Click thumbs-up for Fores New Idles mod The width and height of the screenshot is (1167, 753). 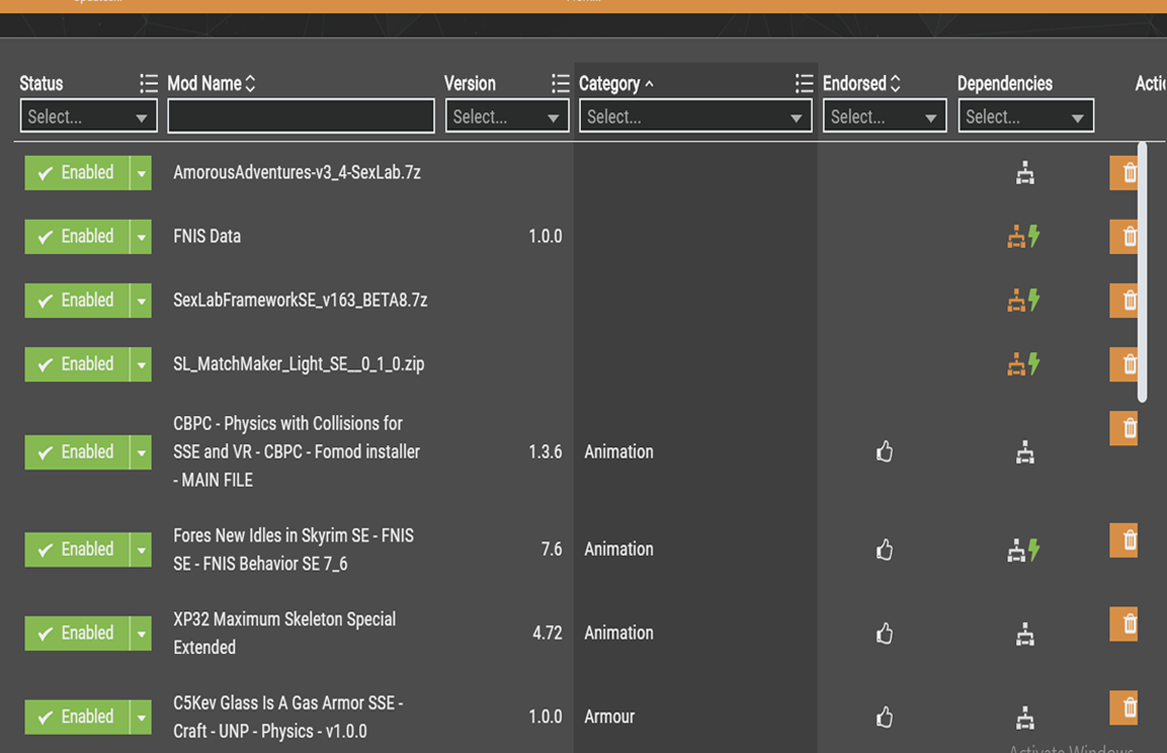pos(884,549)
